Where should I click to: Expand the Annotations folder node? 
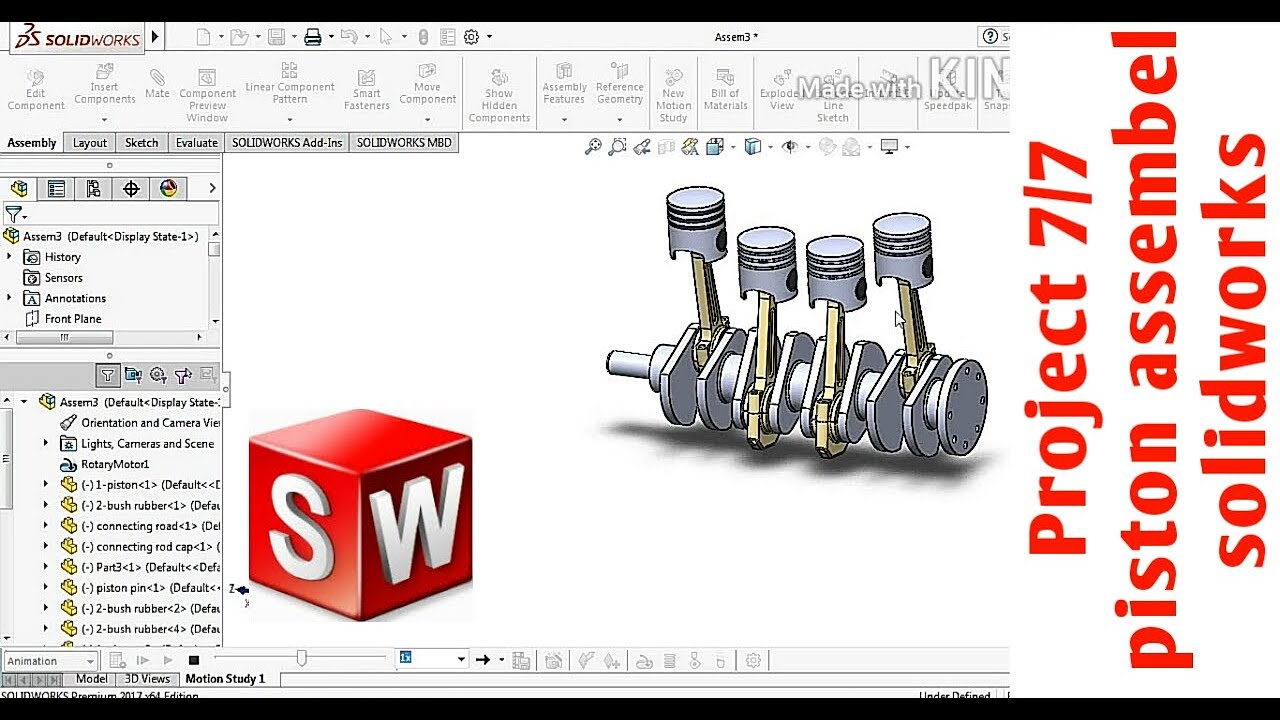(x=9, y=298)
